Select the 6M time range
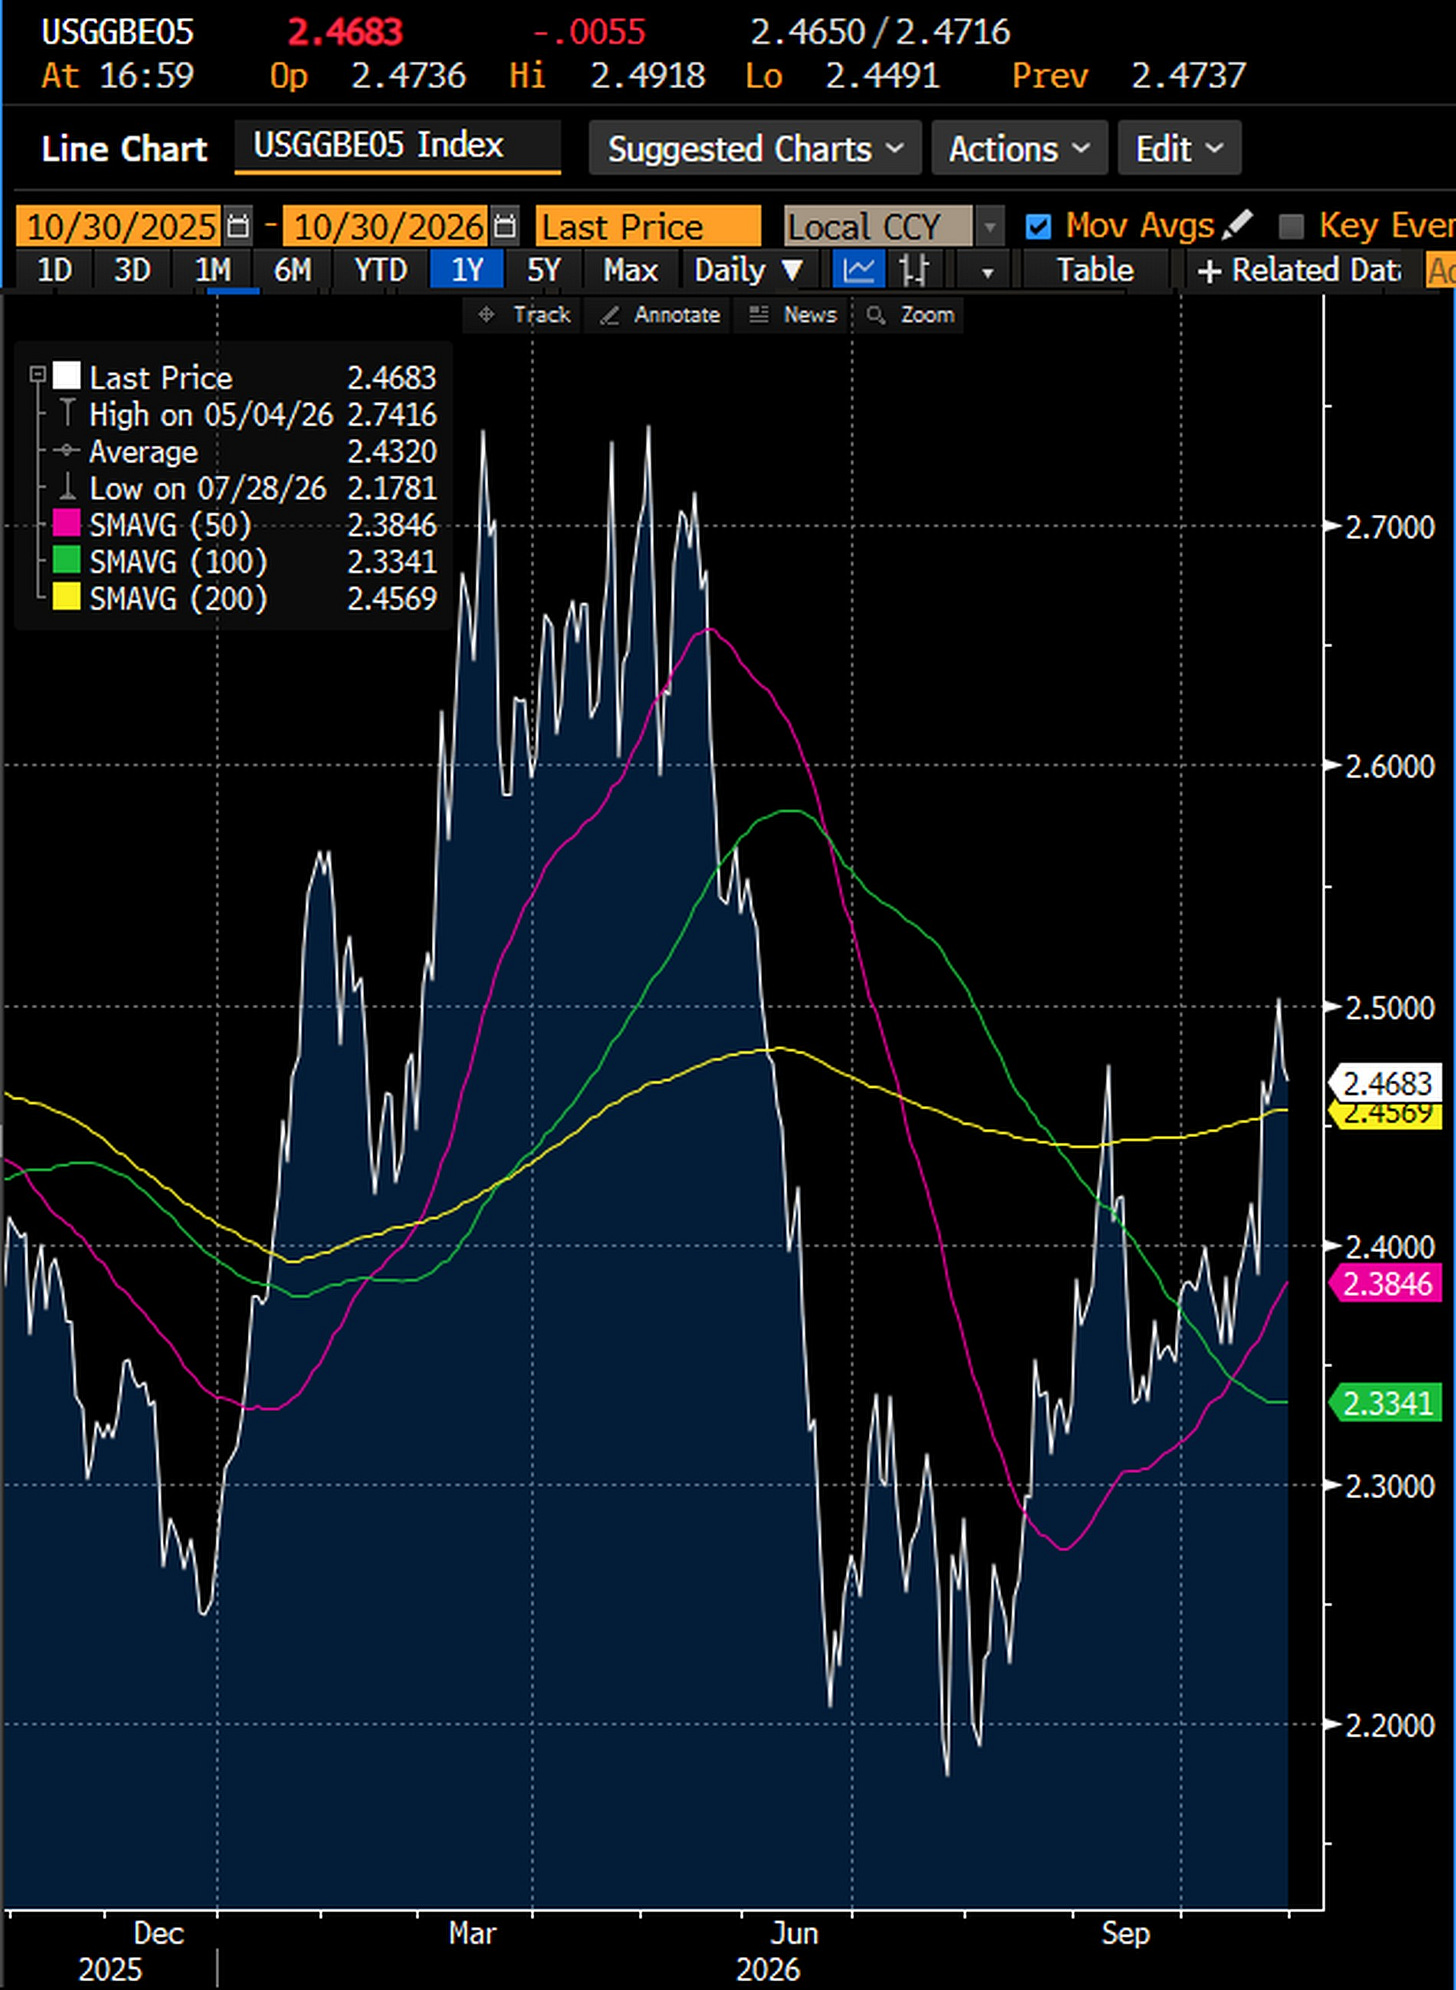1456x1990 pixels. [x=292, y=270]
